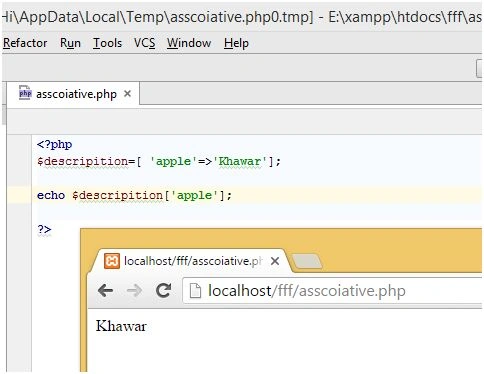Open the Help menu

tap(236, 43)
